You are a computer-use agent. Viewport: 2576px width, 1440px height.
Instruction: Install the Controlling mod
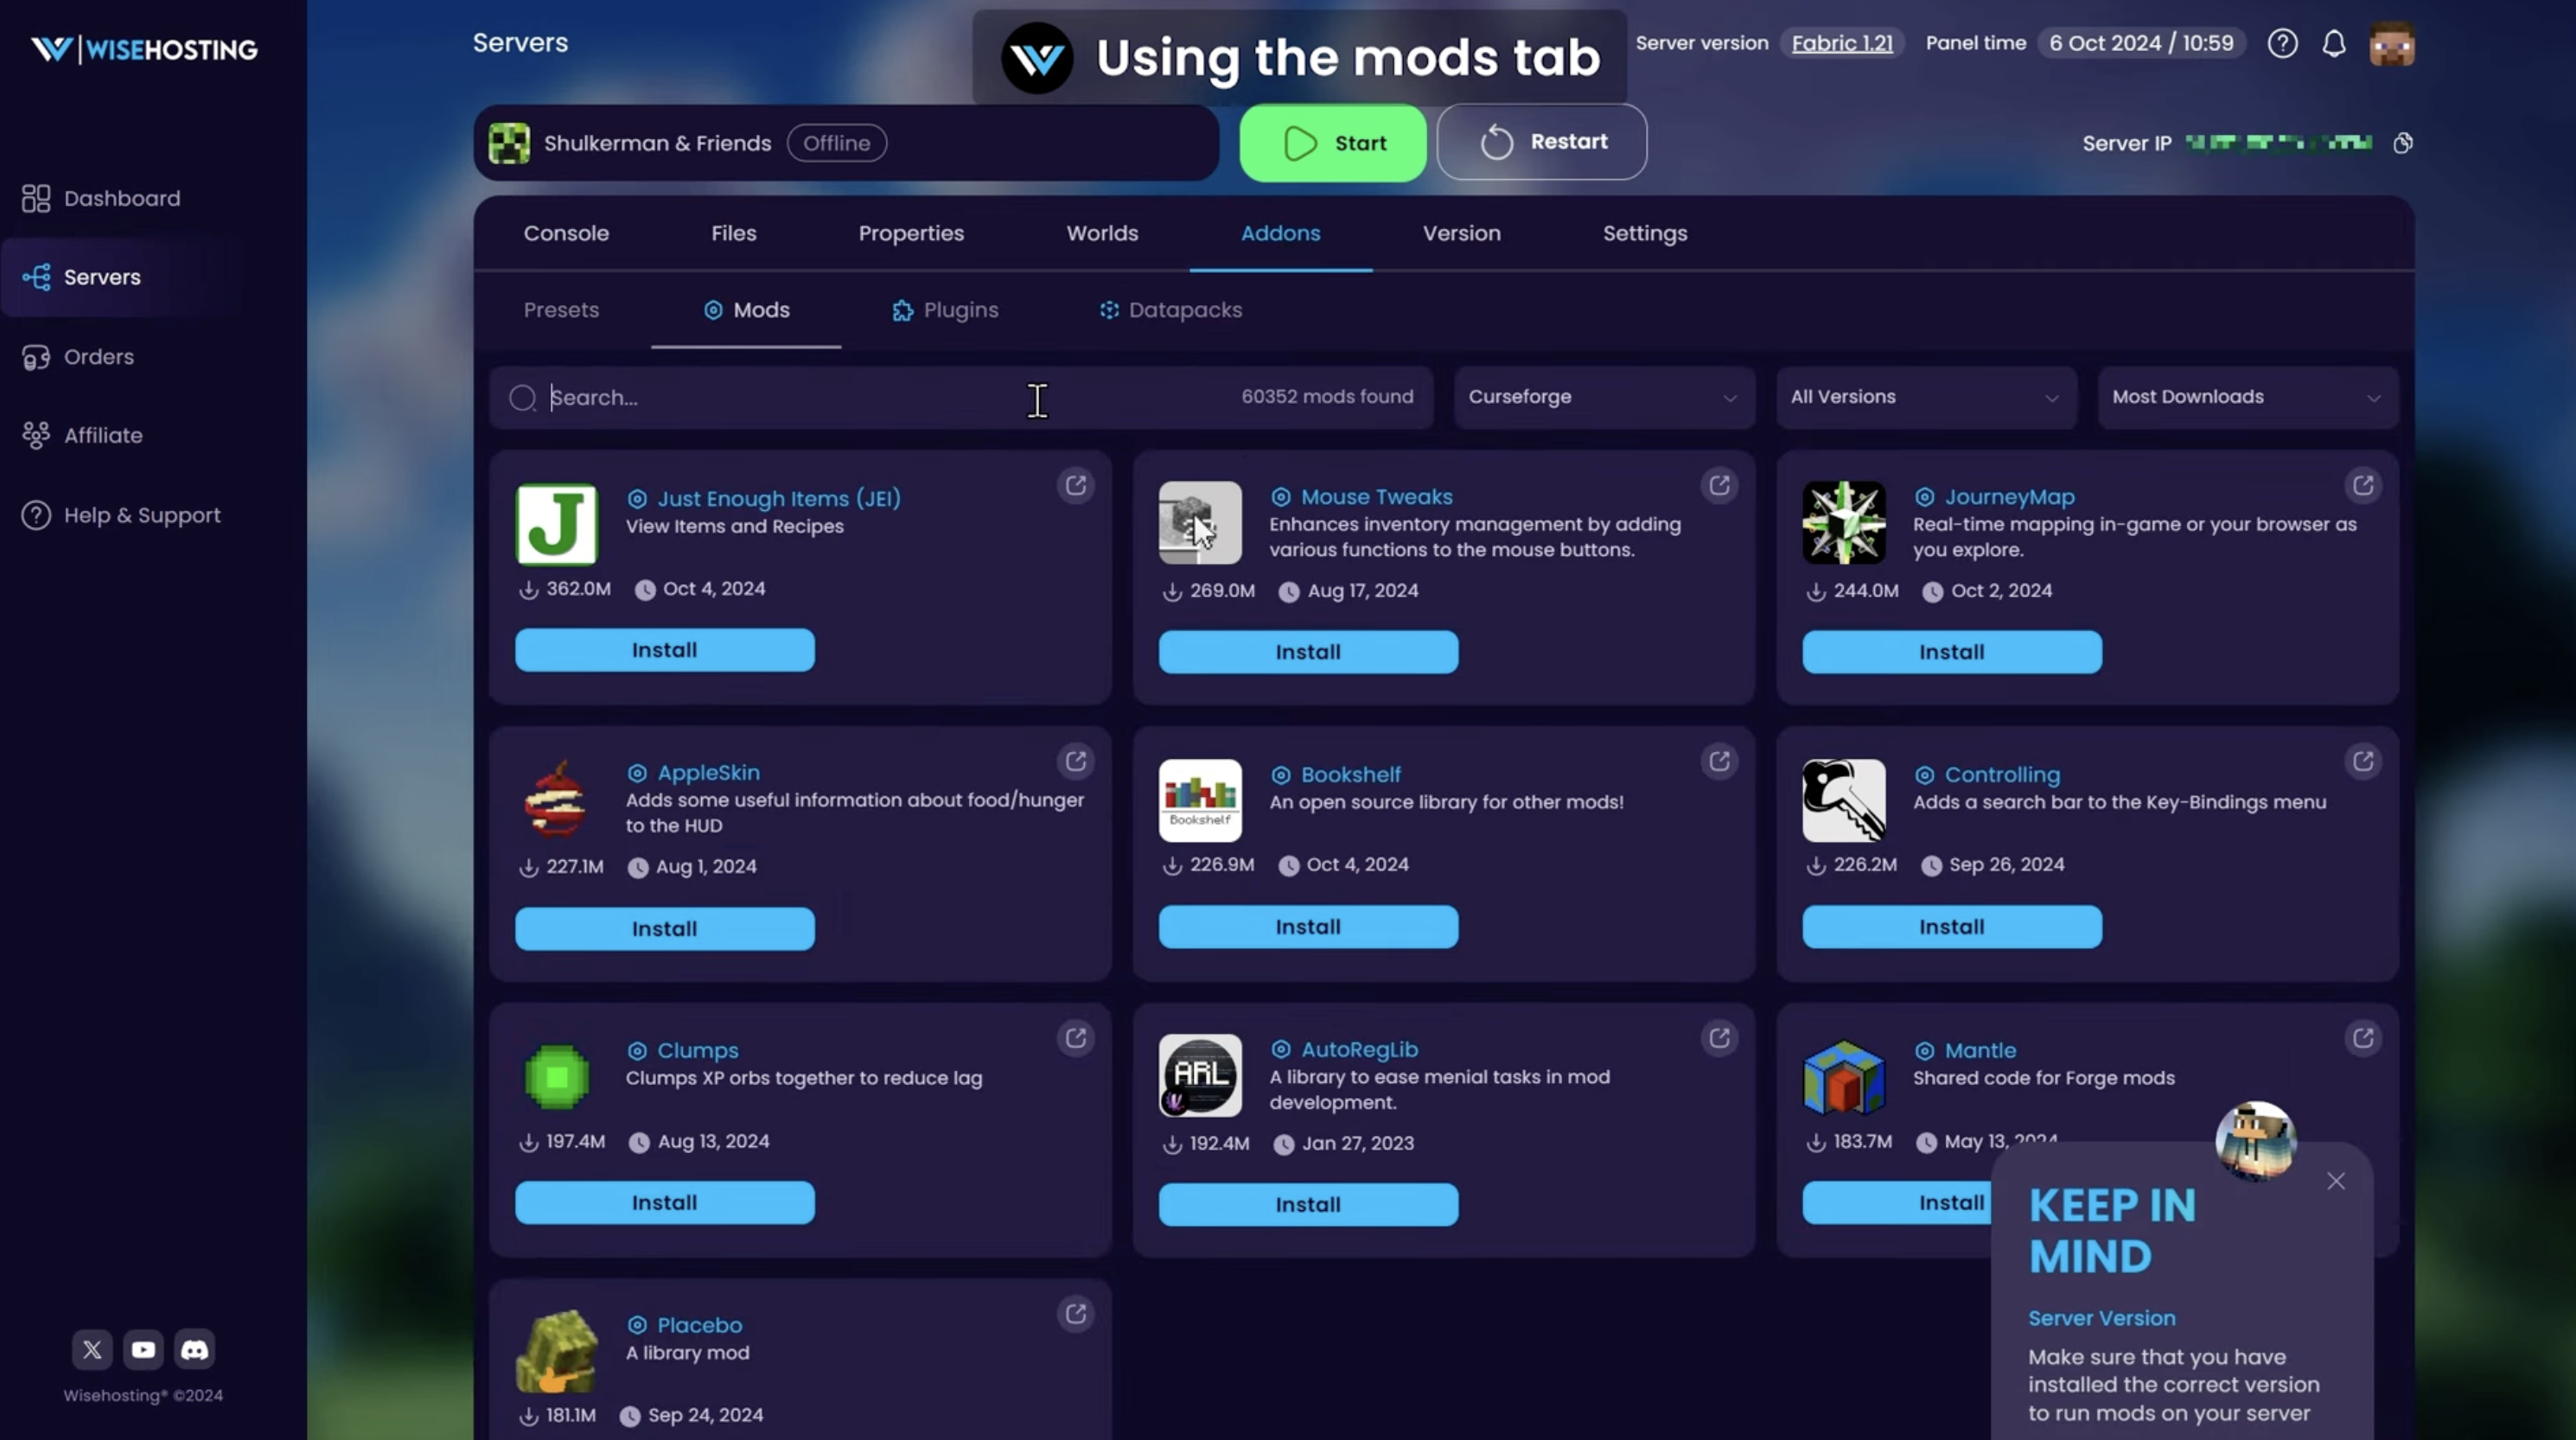[1952, 927]
